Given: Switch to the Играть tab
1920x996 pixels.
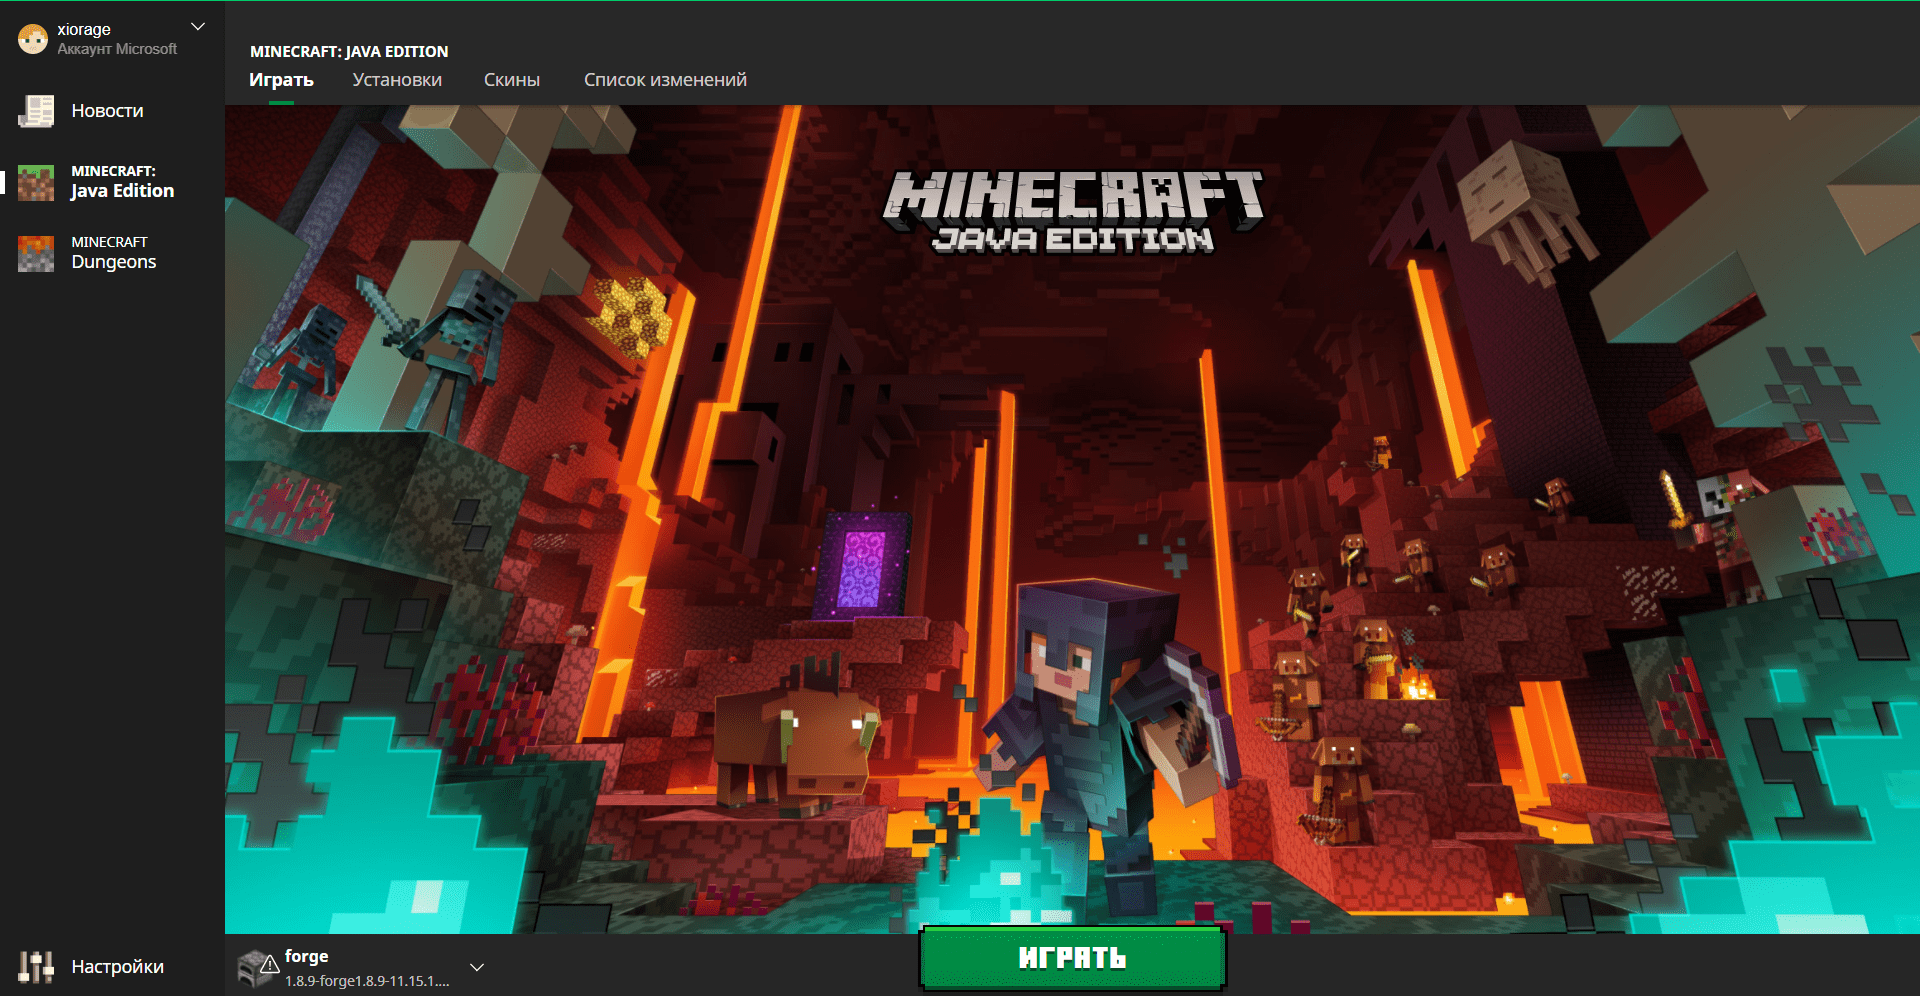Looking at the screenshot, I should pyautogui.click(x=281, y=80).
